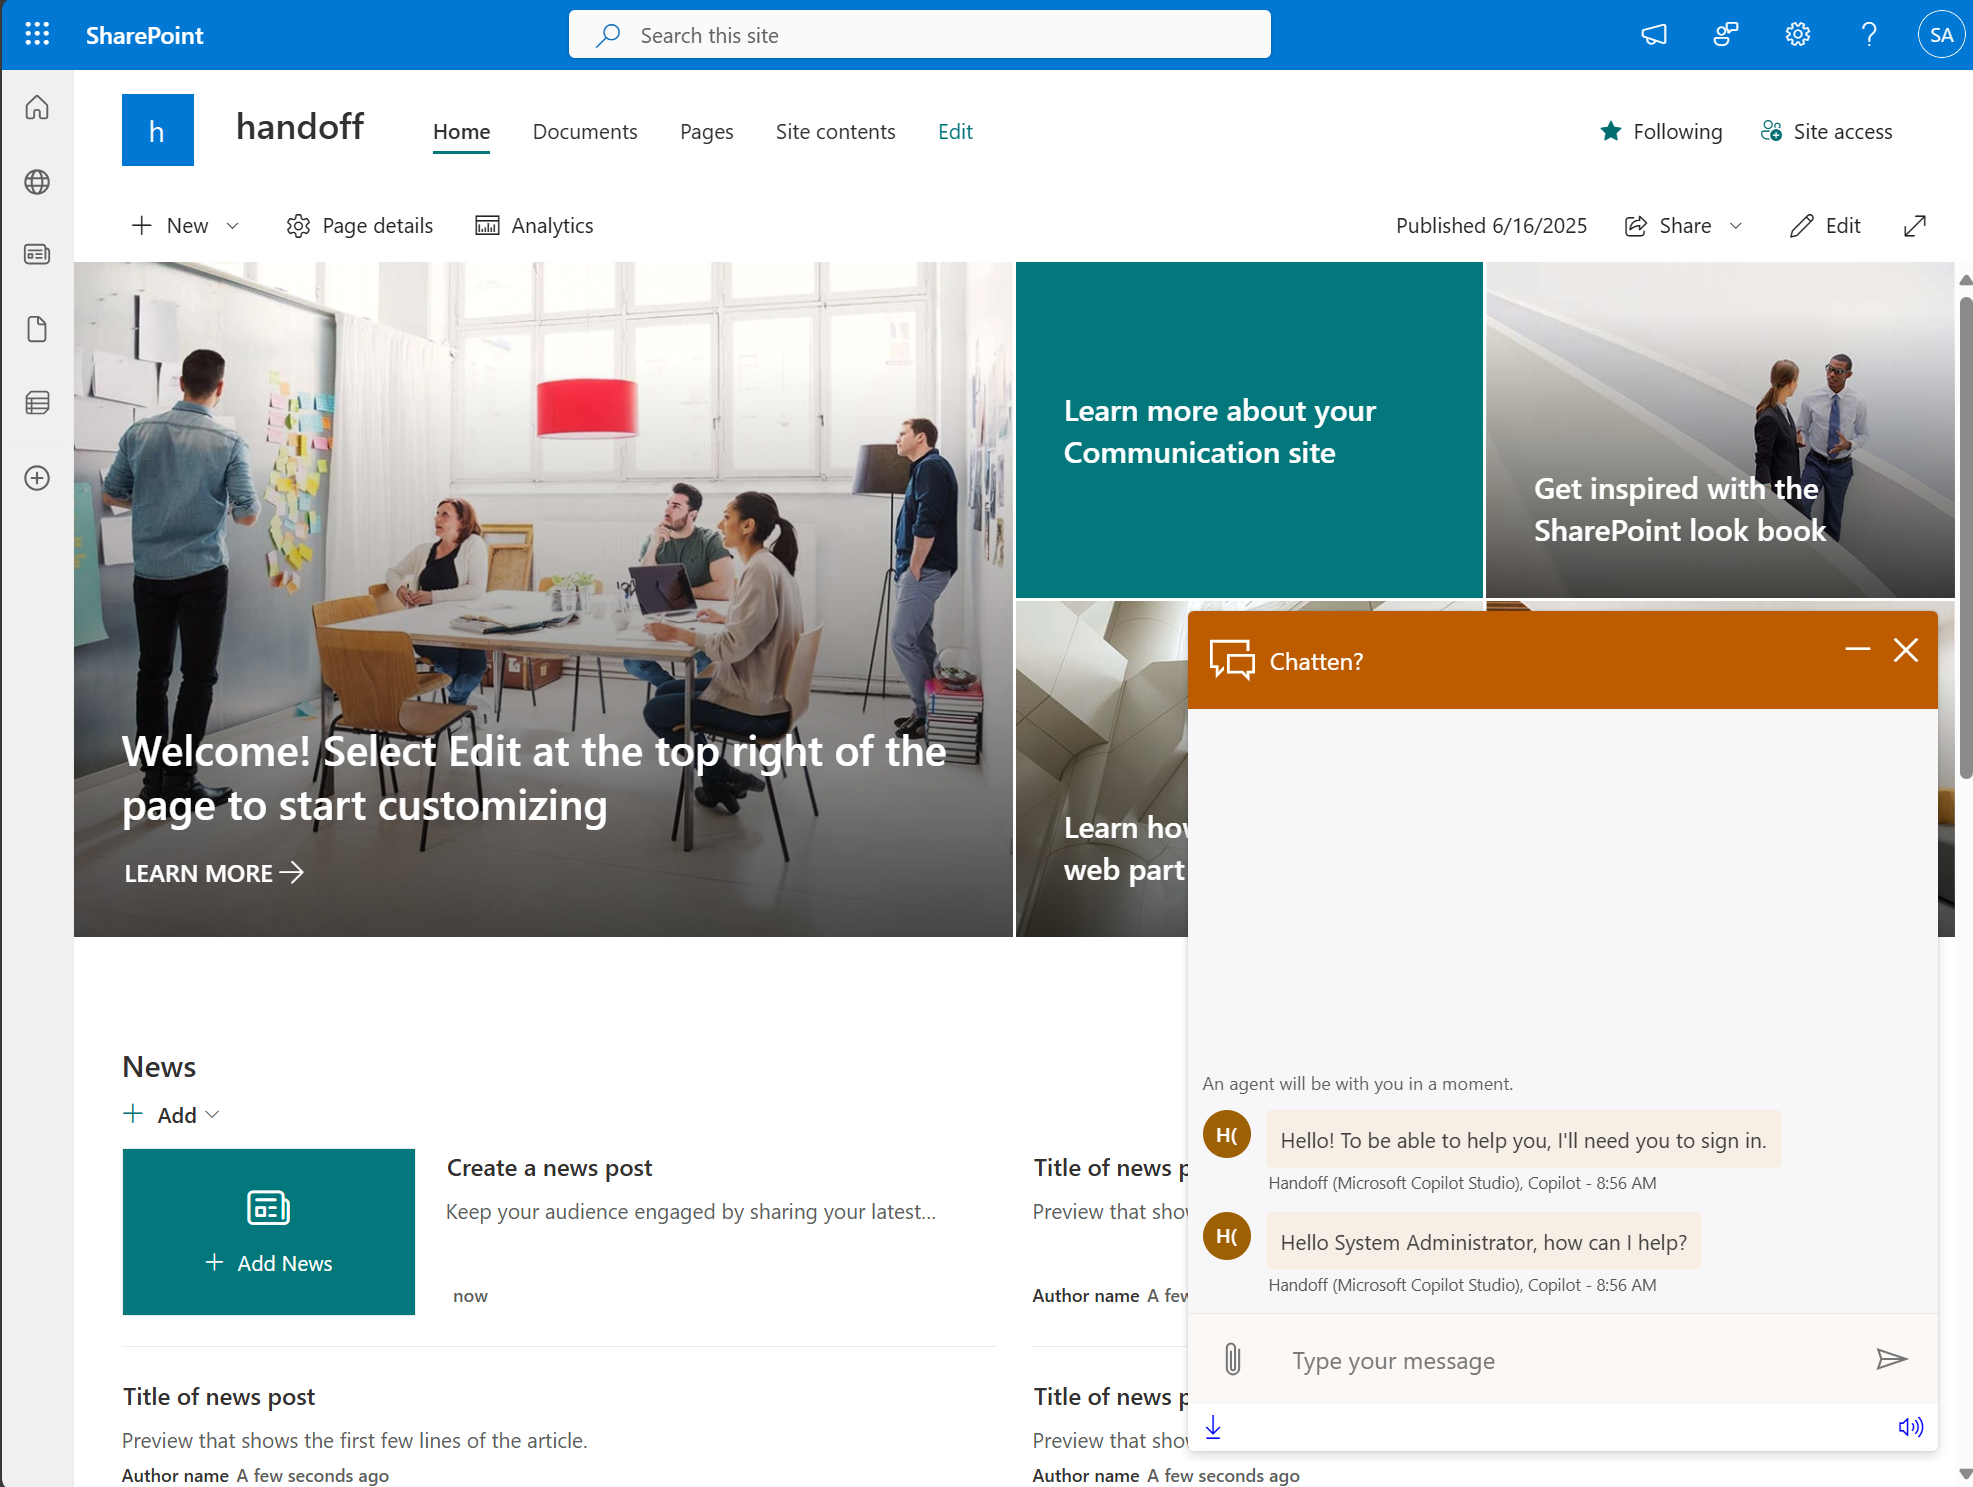Open Learn more about your Communication site tile

[x=1249, y=430]
